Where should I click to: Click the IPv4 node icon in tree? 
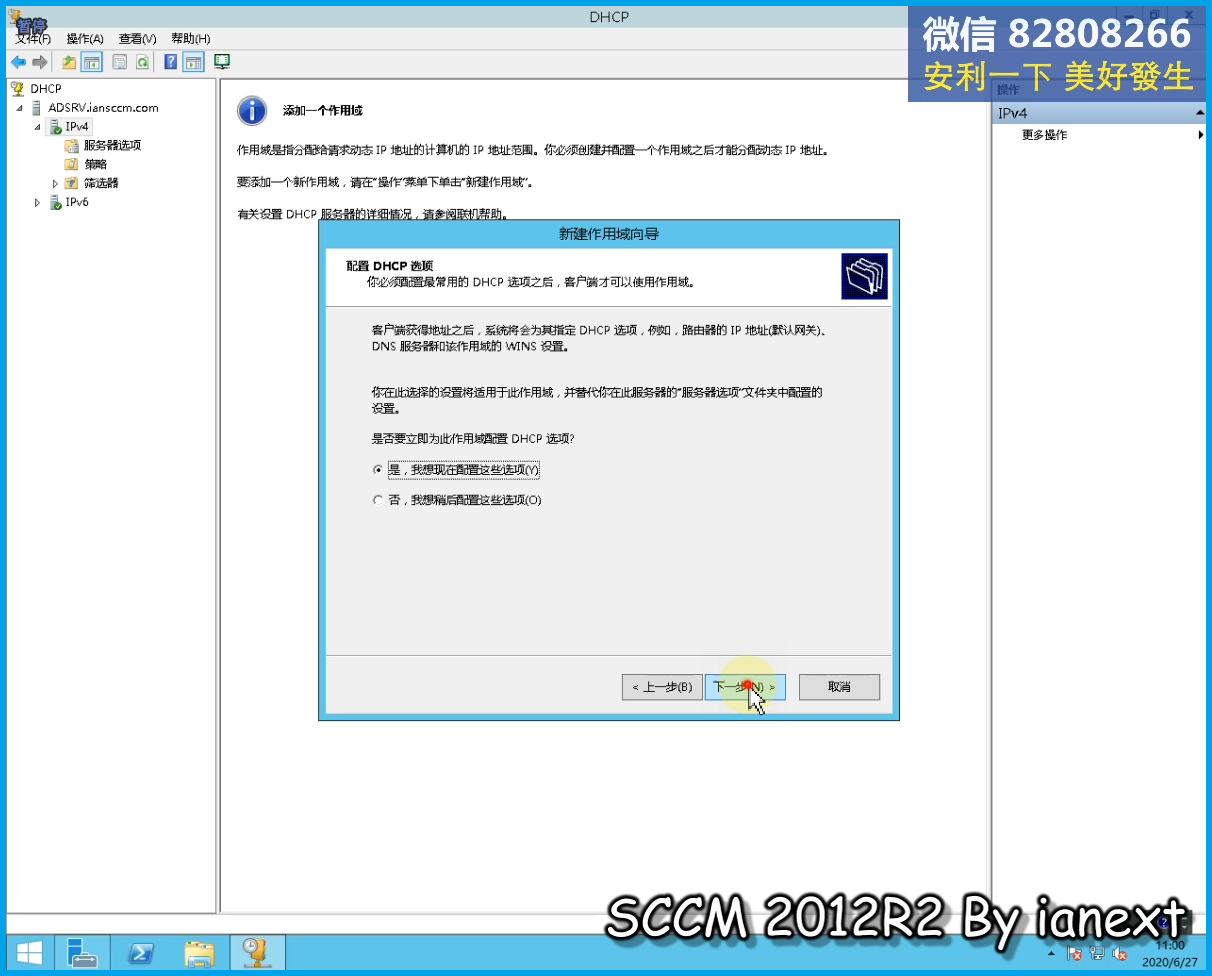(55, 127)
